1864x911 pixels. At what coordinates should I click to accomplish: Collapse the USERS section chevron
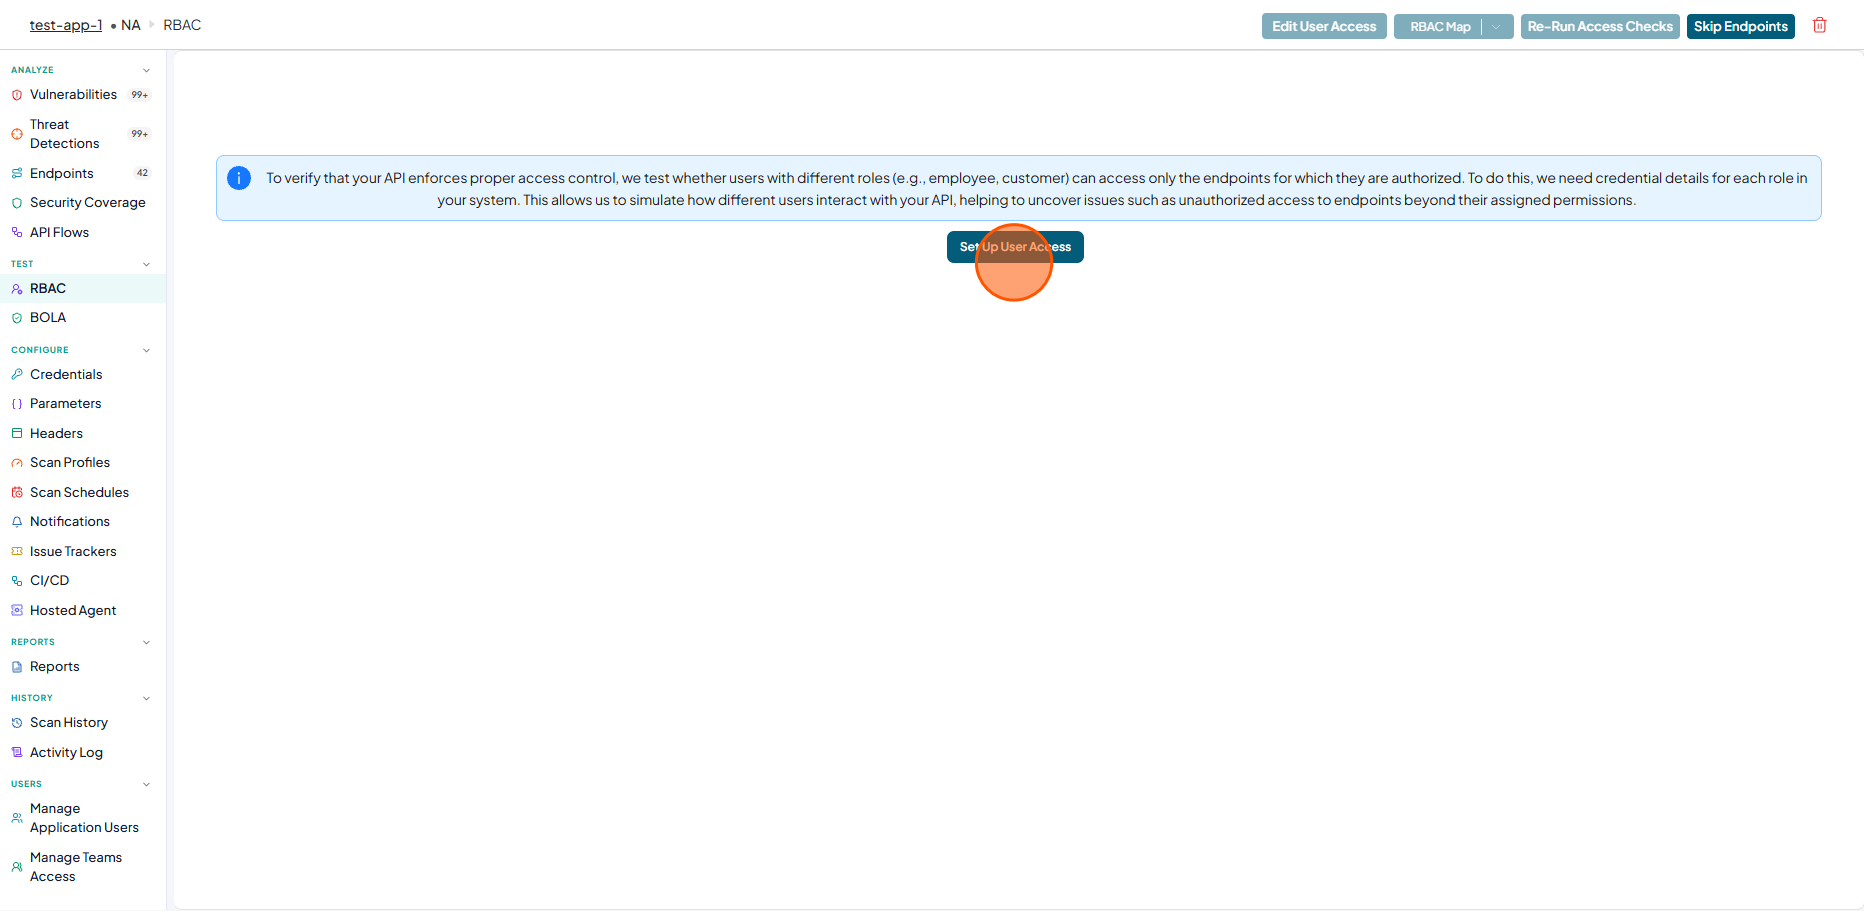(x=146, y=784)
